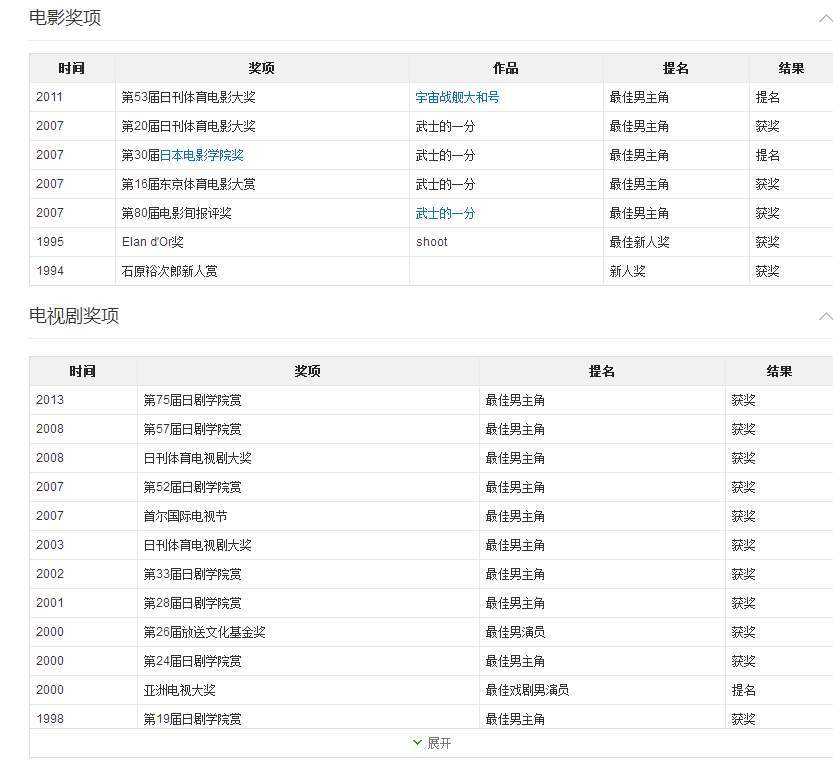Open the 日本电影学院奖 link
This screenshot has height=768, width=833.
pyautogui.click(x=201, y=155)
